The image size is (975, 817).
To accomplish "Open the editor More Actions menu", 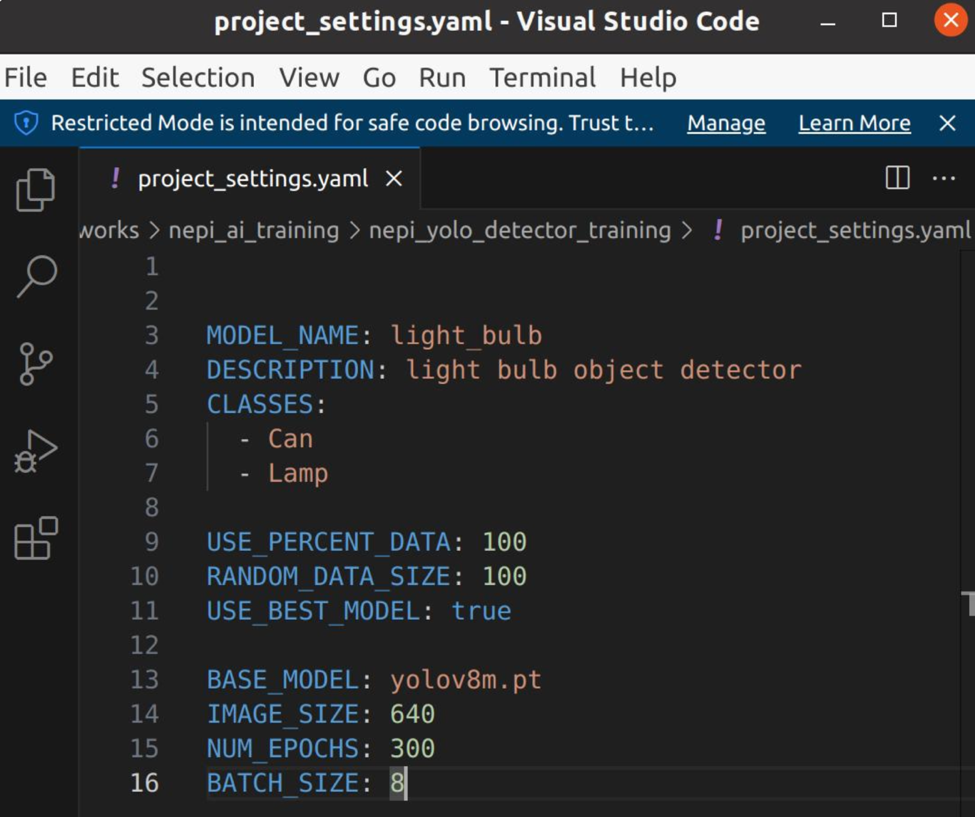I will pos(944,178).
